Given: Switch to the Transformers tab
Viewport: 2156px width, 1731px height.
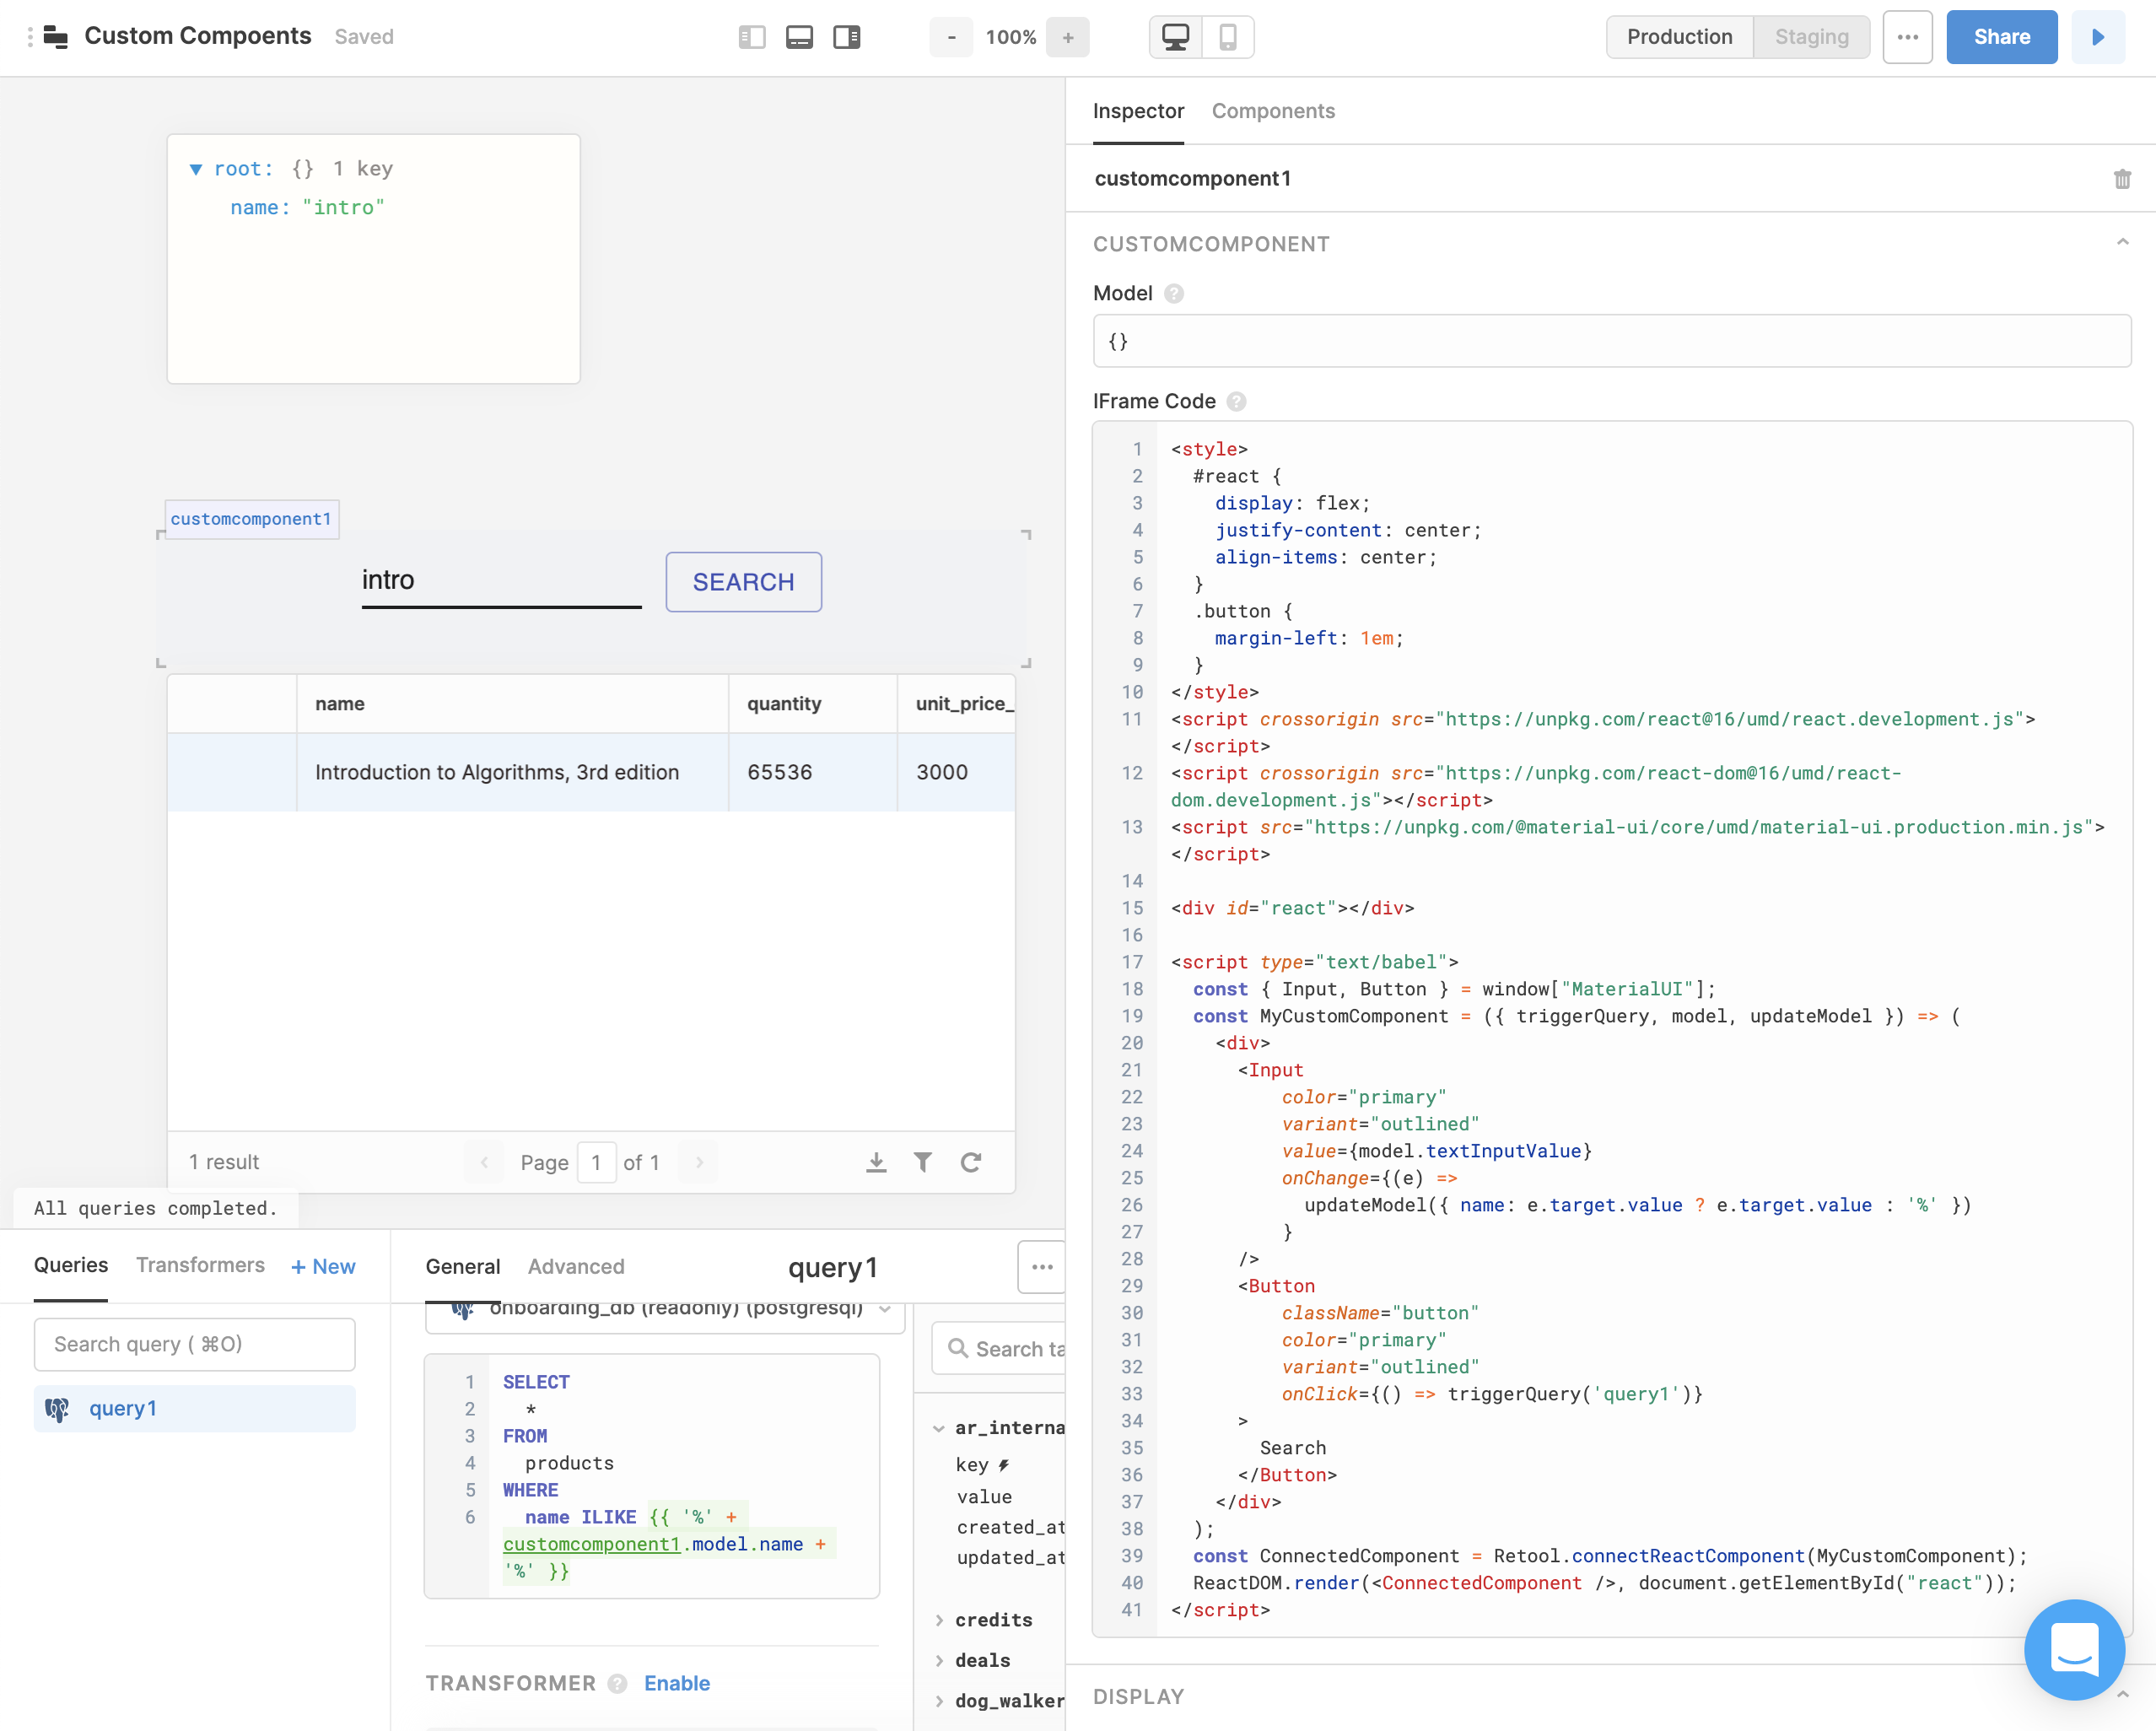Looking at the screenshot, I should (x=200, y=1265).
